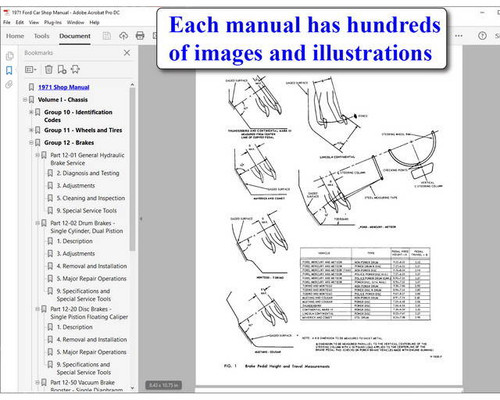The width and height of the screenshot is (500, 400).
Task: Collapse Group 12 - Brakes
Action: click(31, 143)
